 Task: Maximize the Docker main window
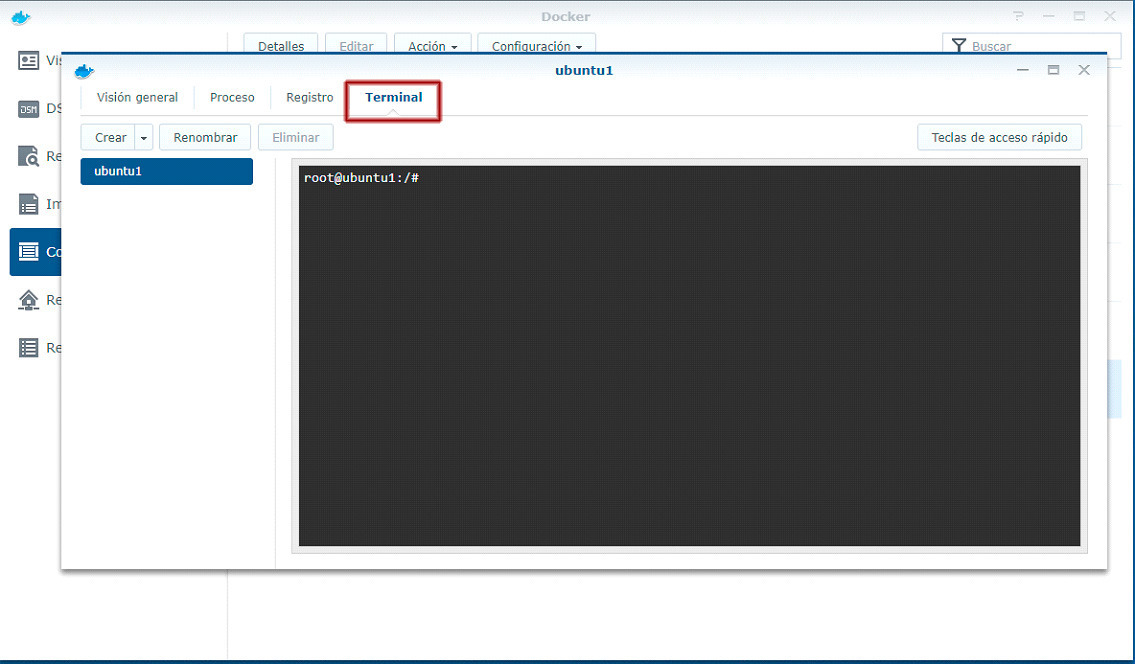pyautogui.click(x=1079, y=16)
